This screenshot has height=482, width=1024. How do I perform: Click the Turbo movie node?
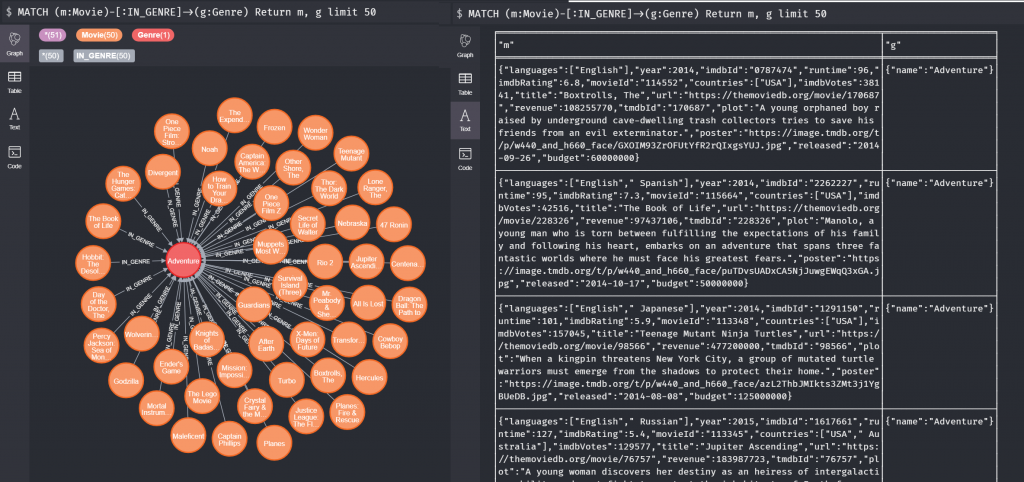coord(286,380)
